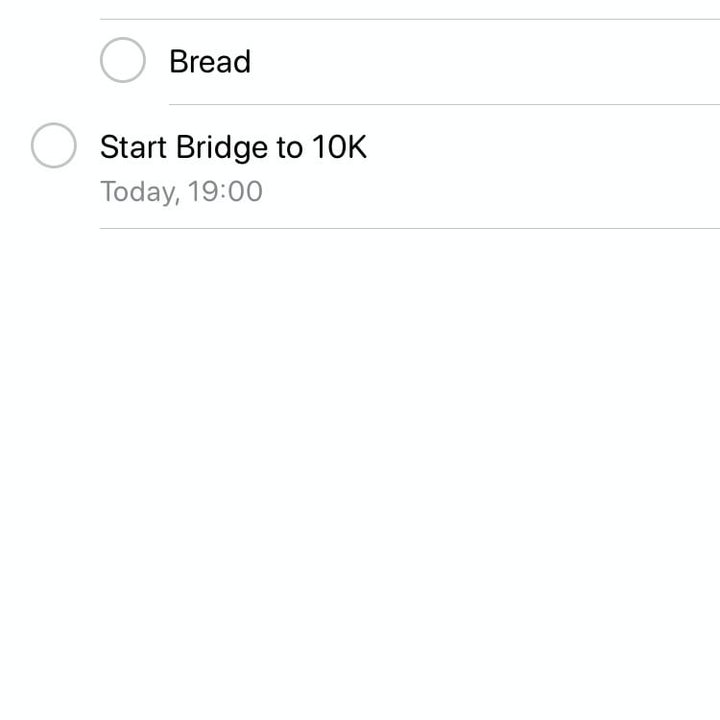Screen dimensions: 720x720
Task: Click the separator line below Today, 19:00
Action: tap(400, 228)
